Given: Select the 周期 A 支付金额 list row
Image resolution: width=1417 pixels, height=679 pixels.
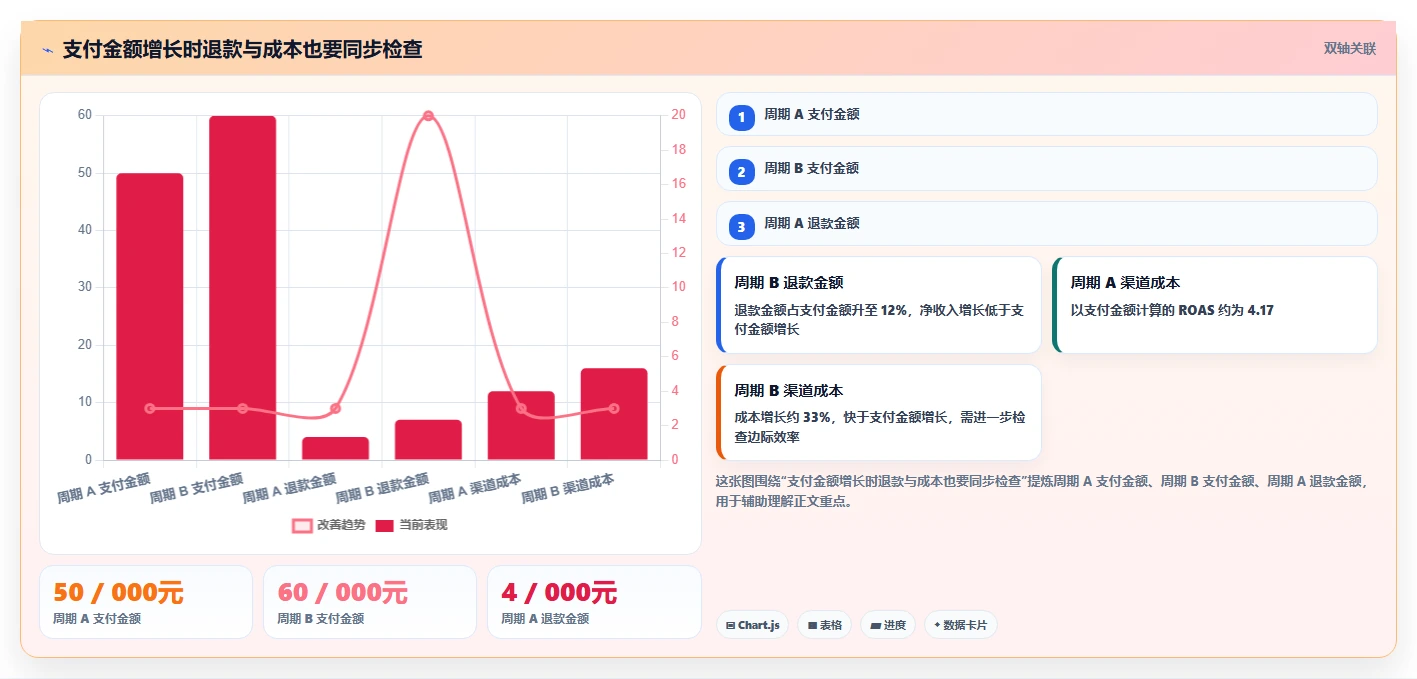Looking at the screenshot, I should [1047, 114].
